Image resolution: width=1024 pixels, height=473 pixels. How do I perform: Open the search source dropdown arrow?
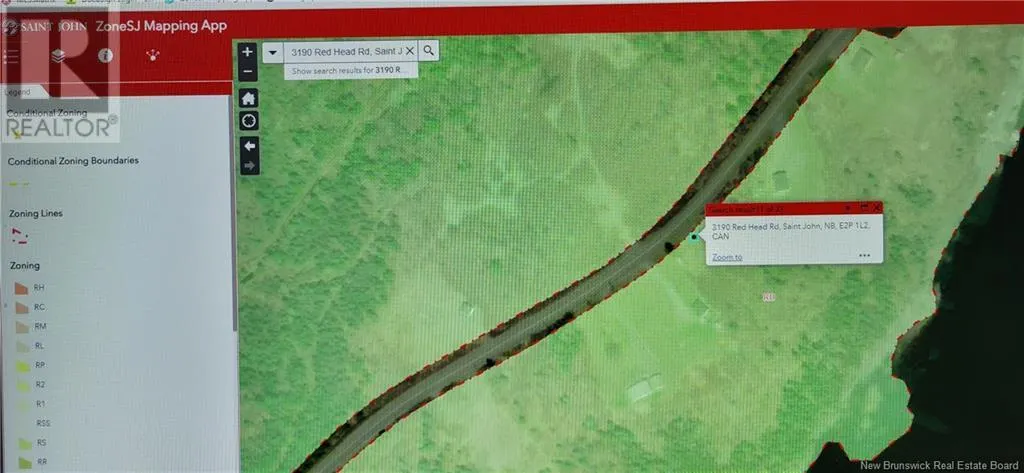(x=273, y=52)
